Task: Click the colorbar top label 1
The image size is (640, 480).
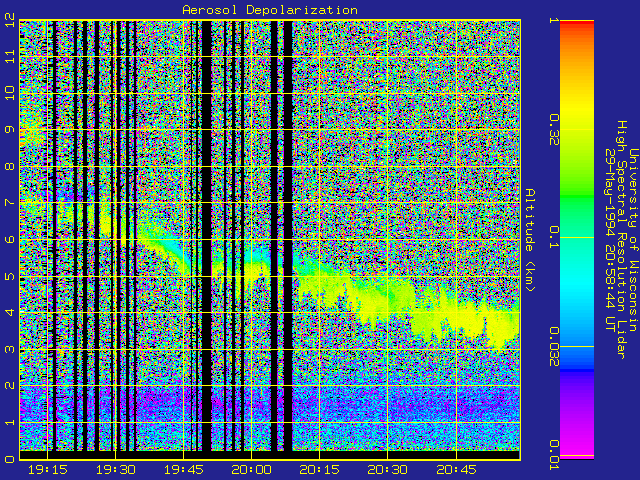Action: point(553,20)
